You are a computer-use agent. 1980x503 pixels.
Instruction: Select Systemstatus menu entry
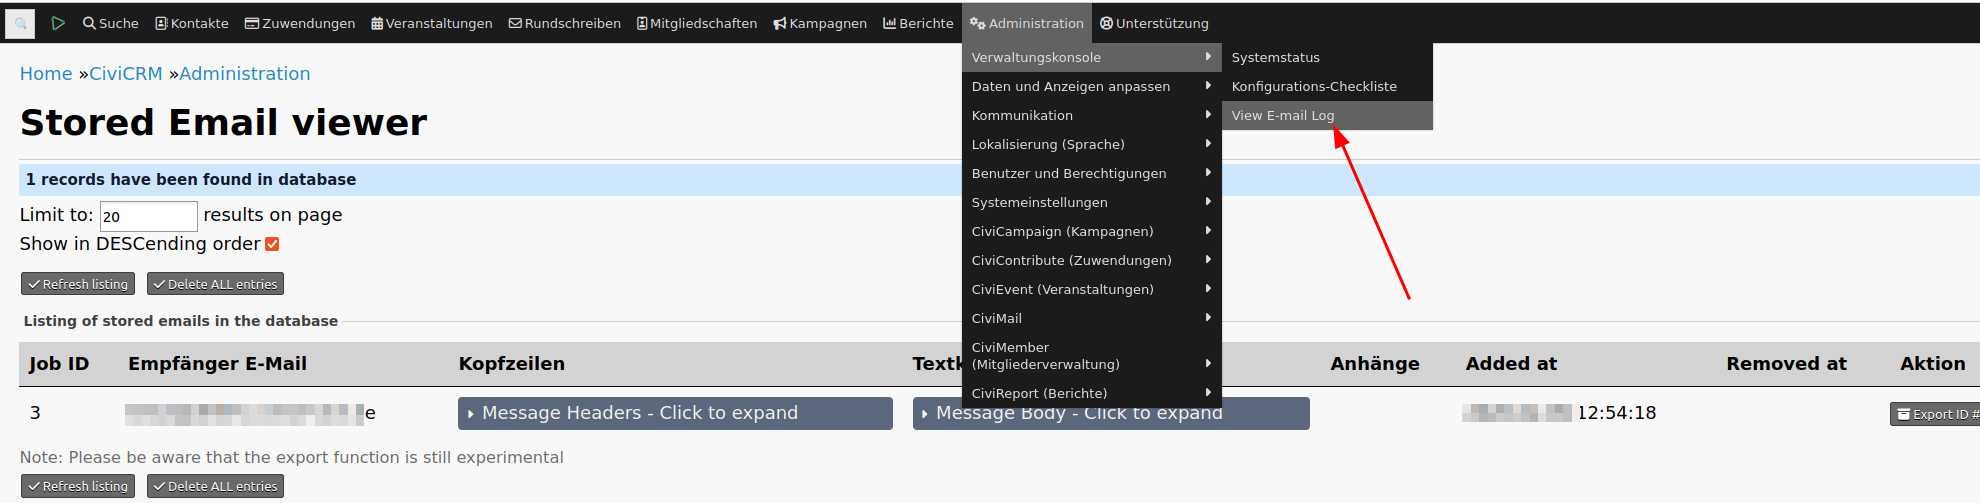coord(1275,57)
